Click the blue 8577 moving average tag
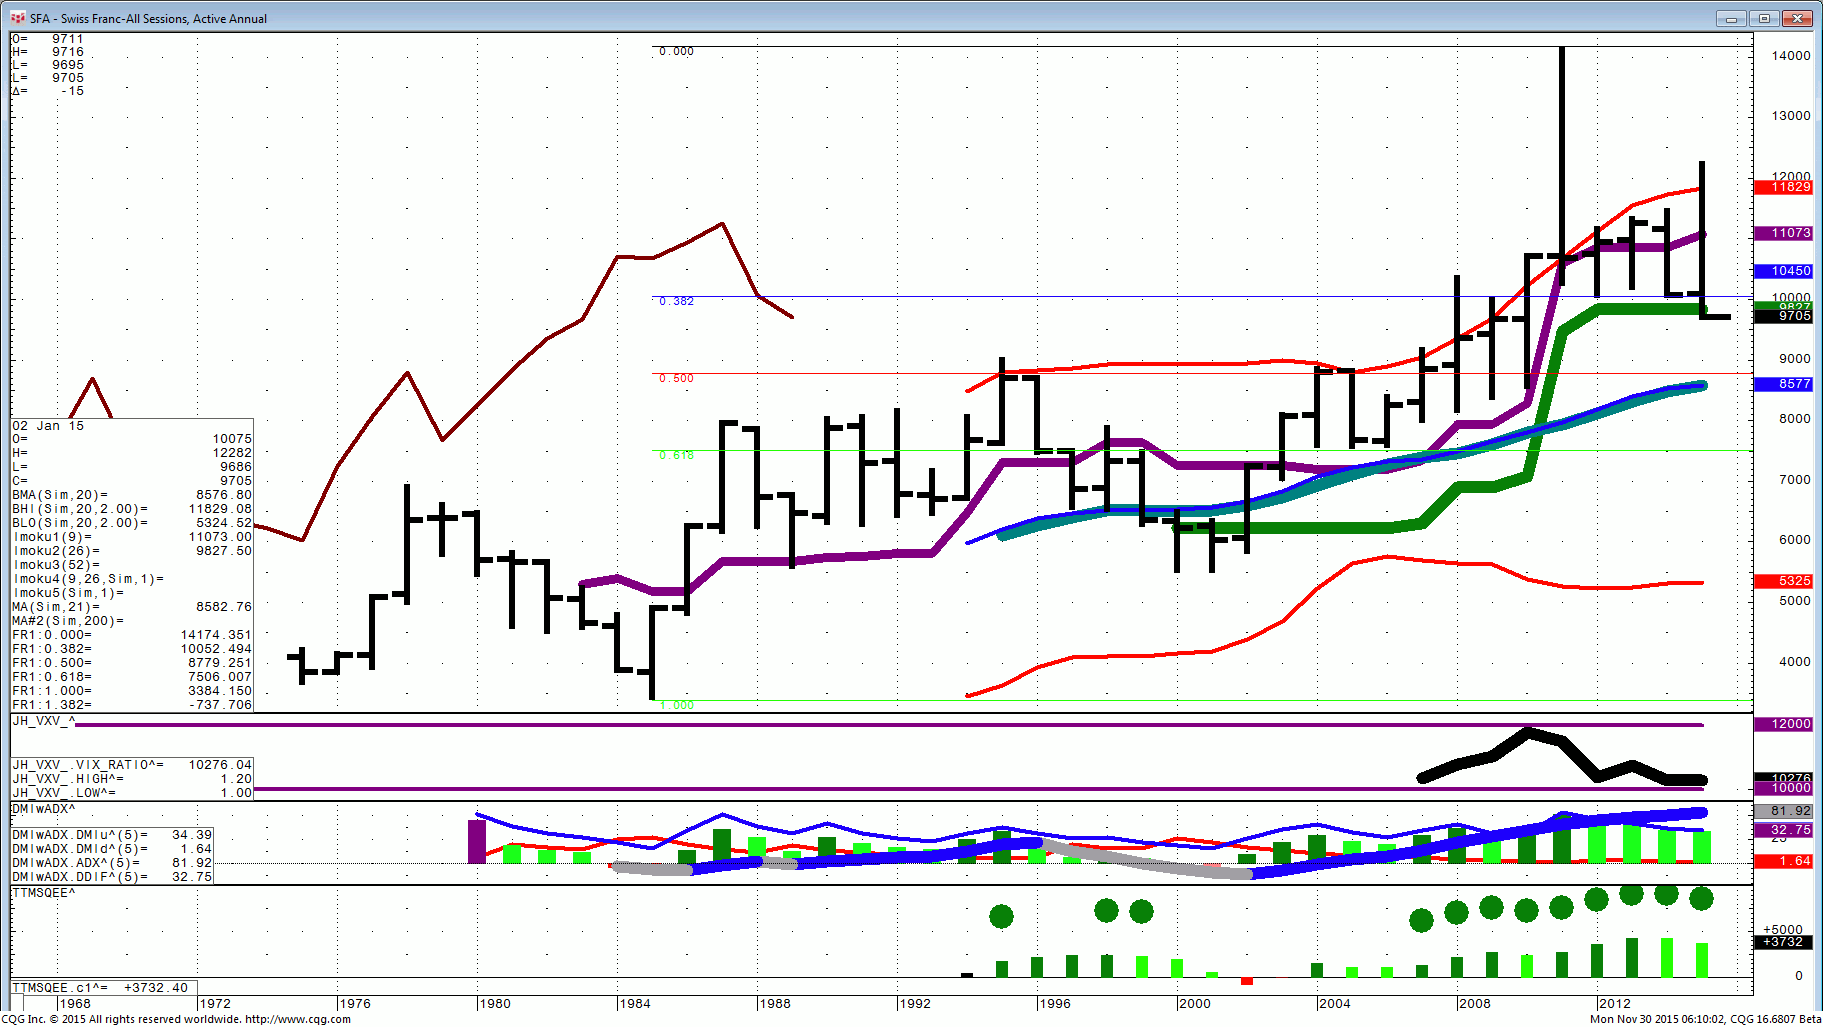 point(1789,384)
